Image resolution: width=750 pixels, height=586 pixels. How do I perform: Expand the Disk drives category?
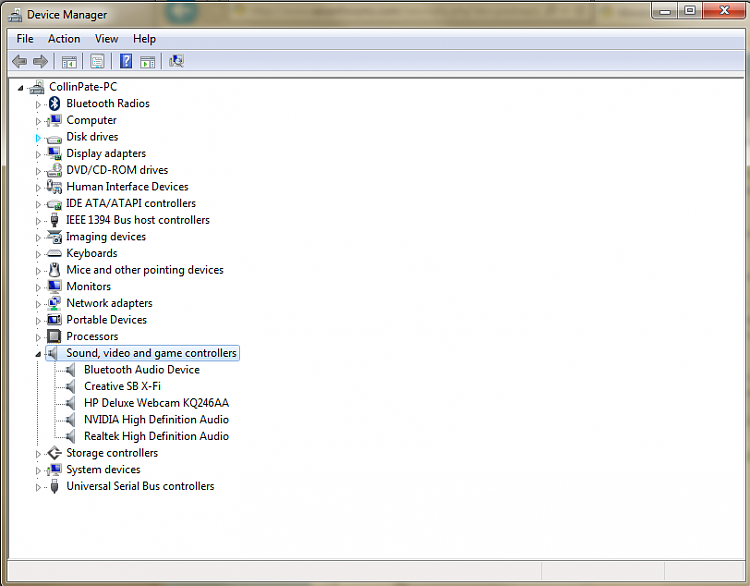tap(38, 138)
